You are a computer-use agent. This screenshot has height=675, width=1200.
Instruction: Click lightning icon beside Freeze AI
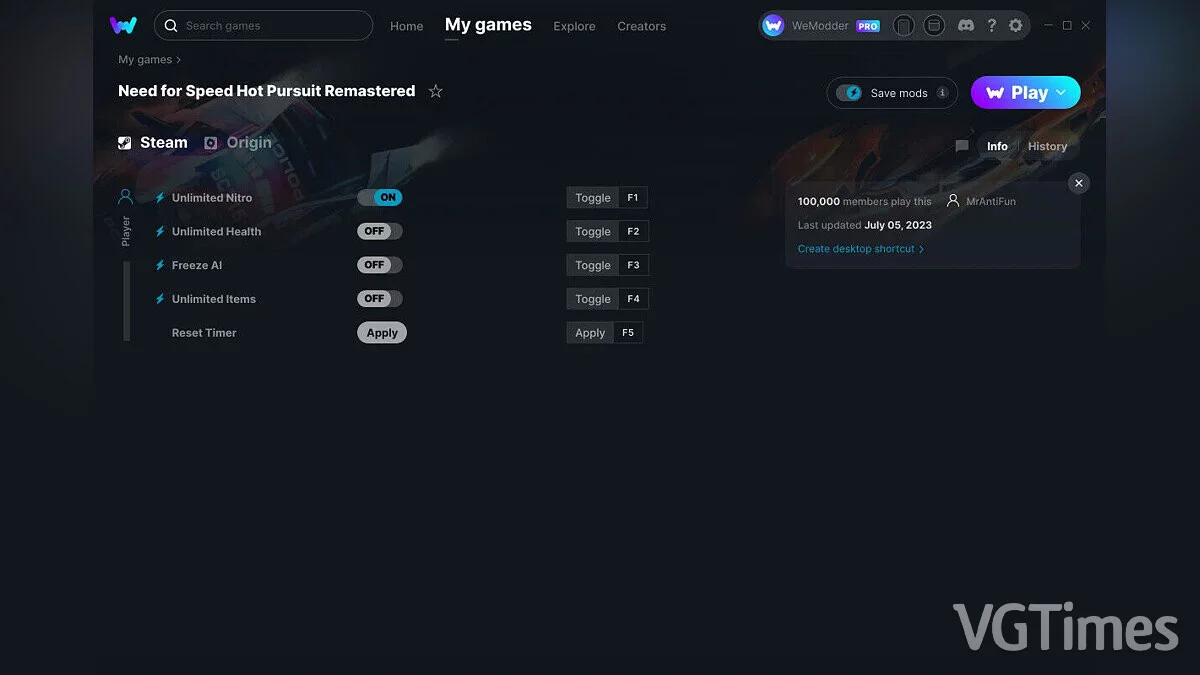[159, 266]
